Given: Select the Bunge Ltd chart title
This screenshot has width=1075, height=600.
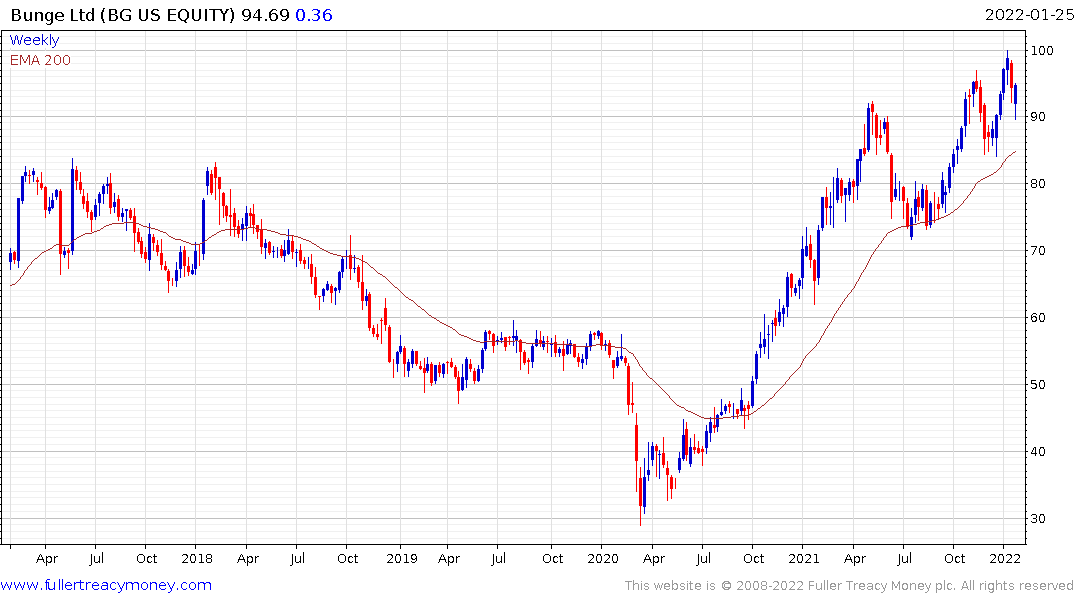Looking at the screenshot, I should pyautogui.click(x=123, y=15).
